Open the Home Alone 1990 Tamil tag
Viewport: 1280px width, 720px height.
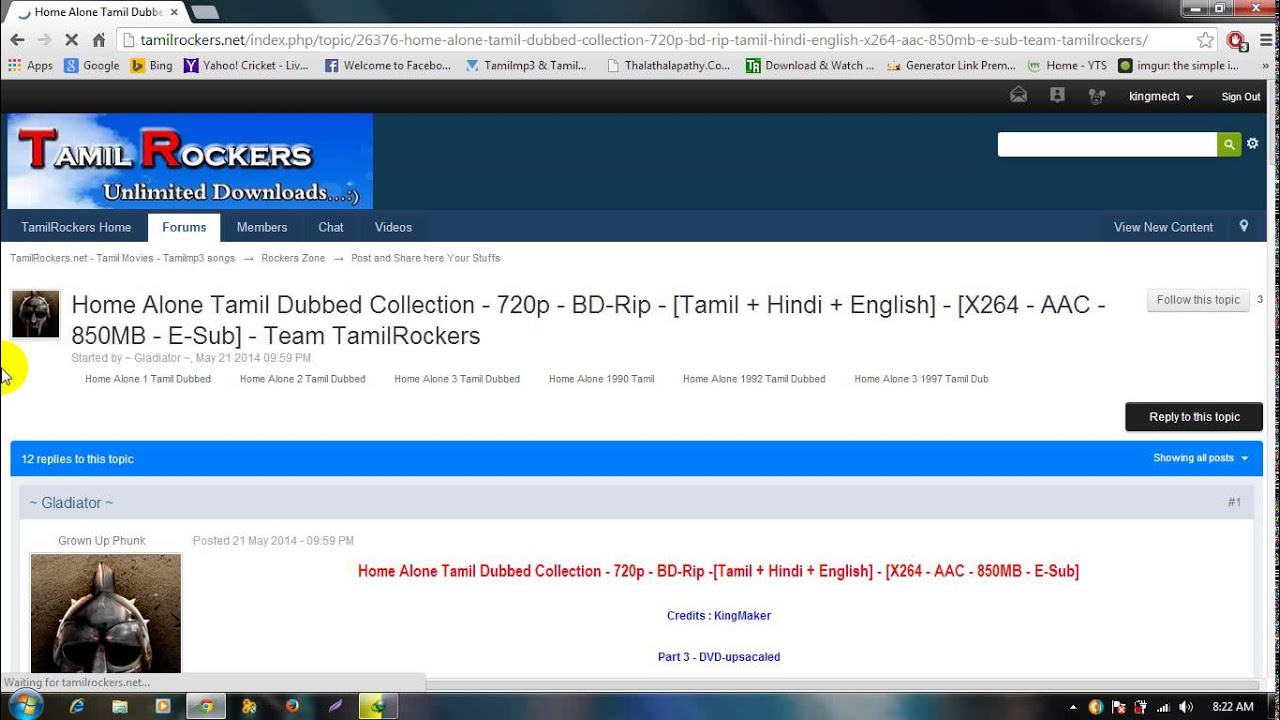[x=601, y=379]
